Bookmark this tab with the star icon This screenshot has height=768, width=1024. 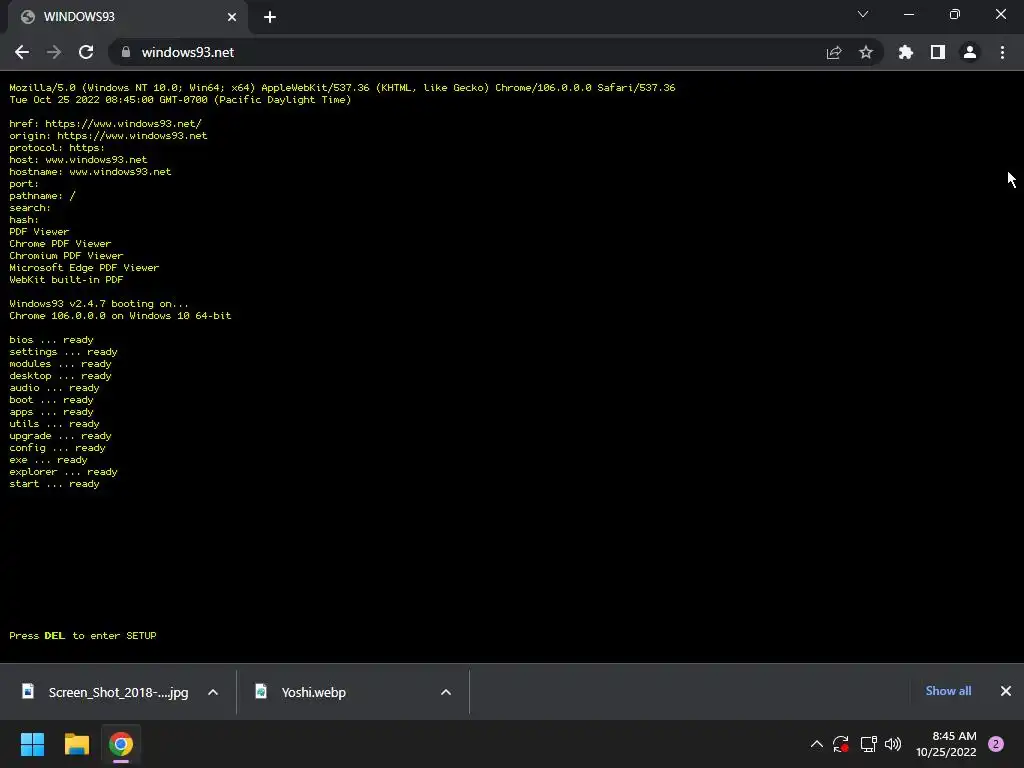[x=866, y=52]
